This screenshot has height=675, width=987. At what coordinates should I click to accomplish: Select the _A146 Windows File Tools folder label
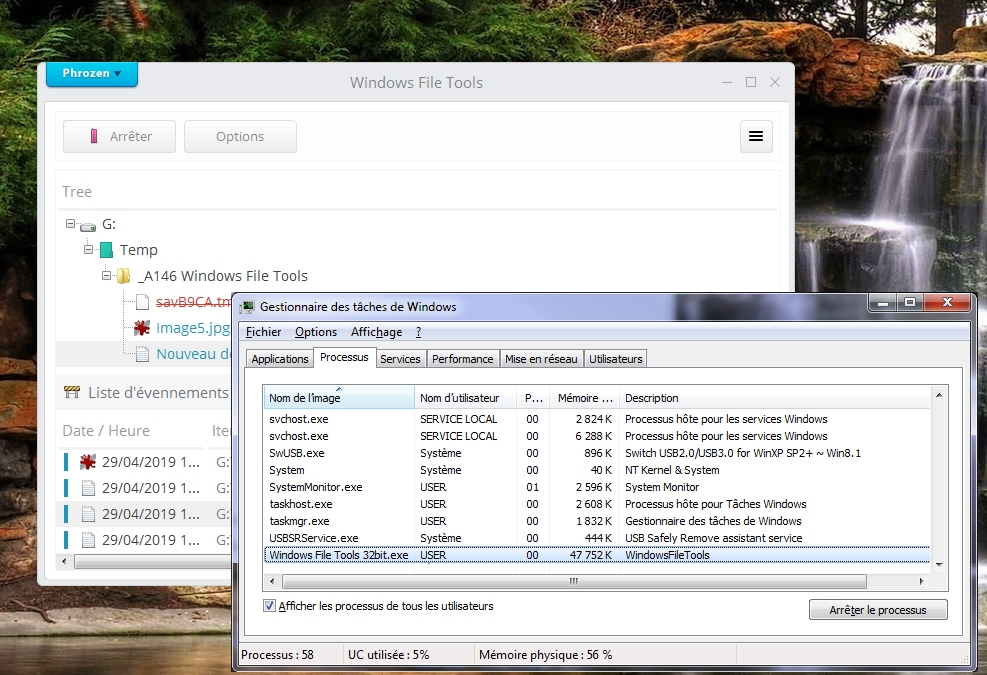[x=223, y=276]
